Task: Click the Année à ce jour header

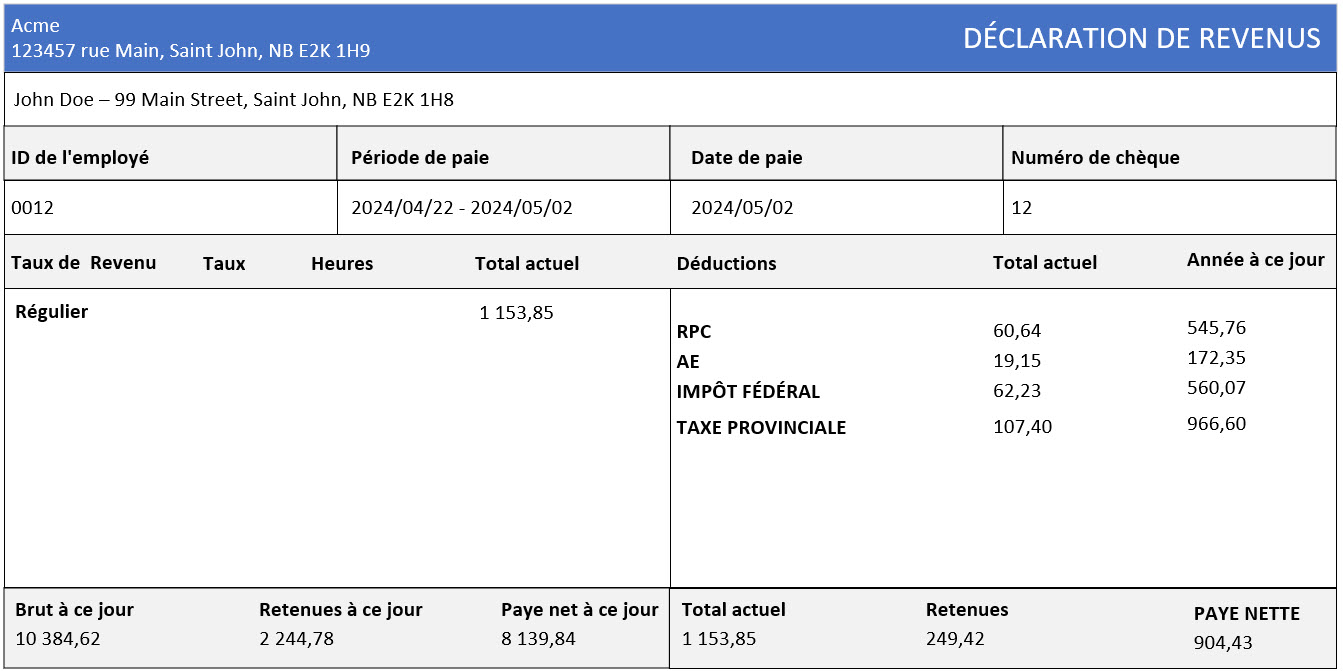Action: [1255, 260]
